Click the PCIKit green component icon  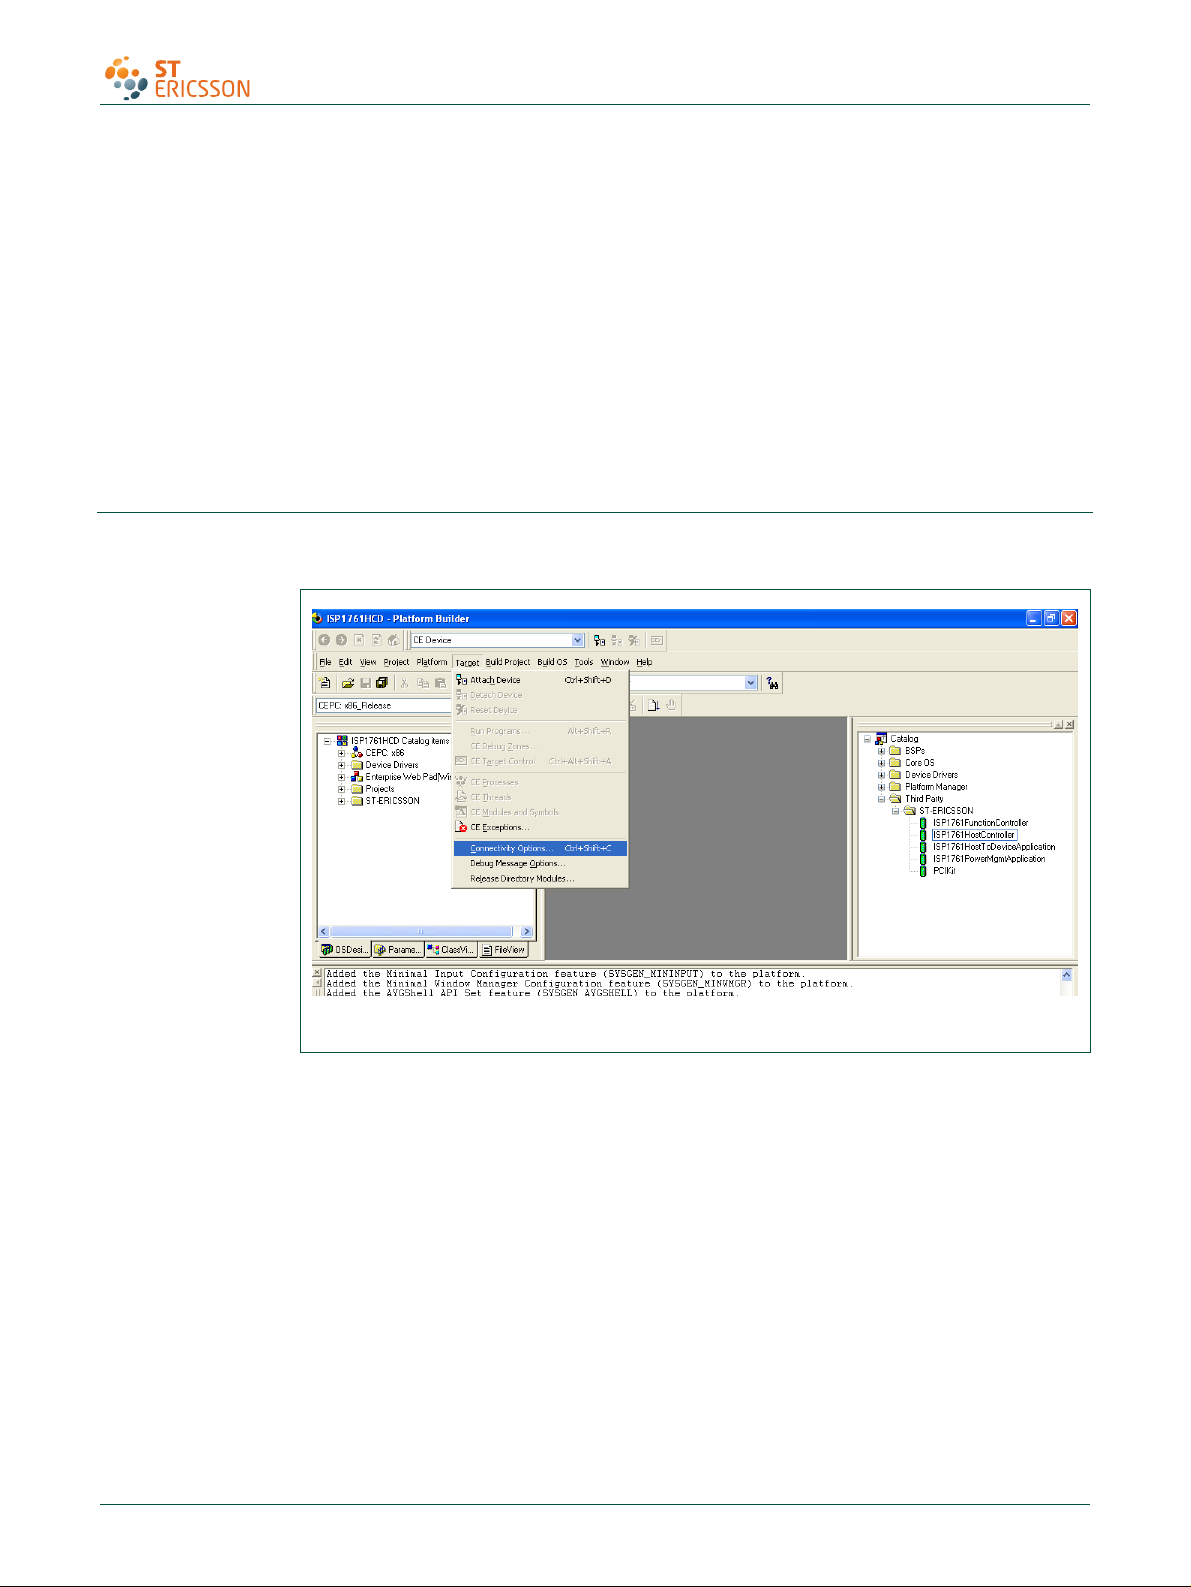[923, 871]
